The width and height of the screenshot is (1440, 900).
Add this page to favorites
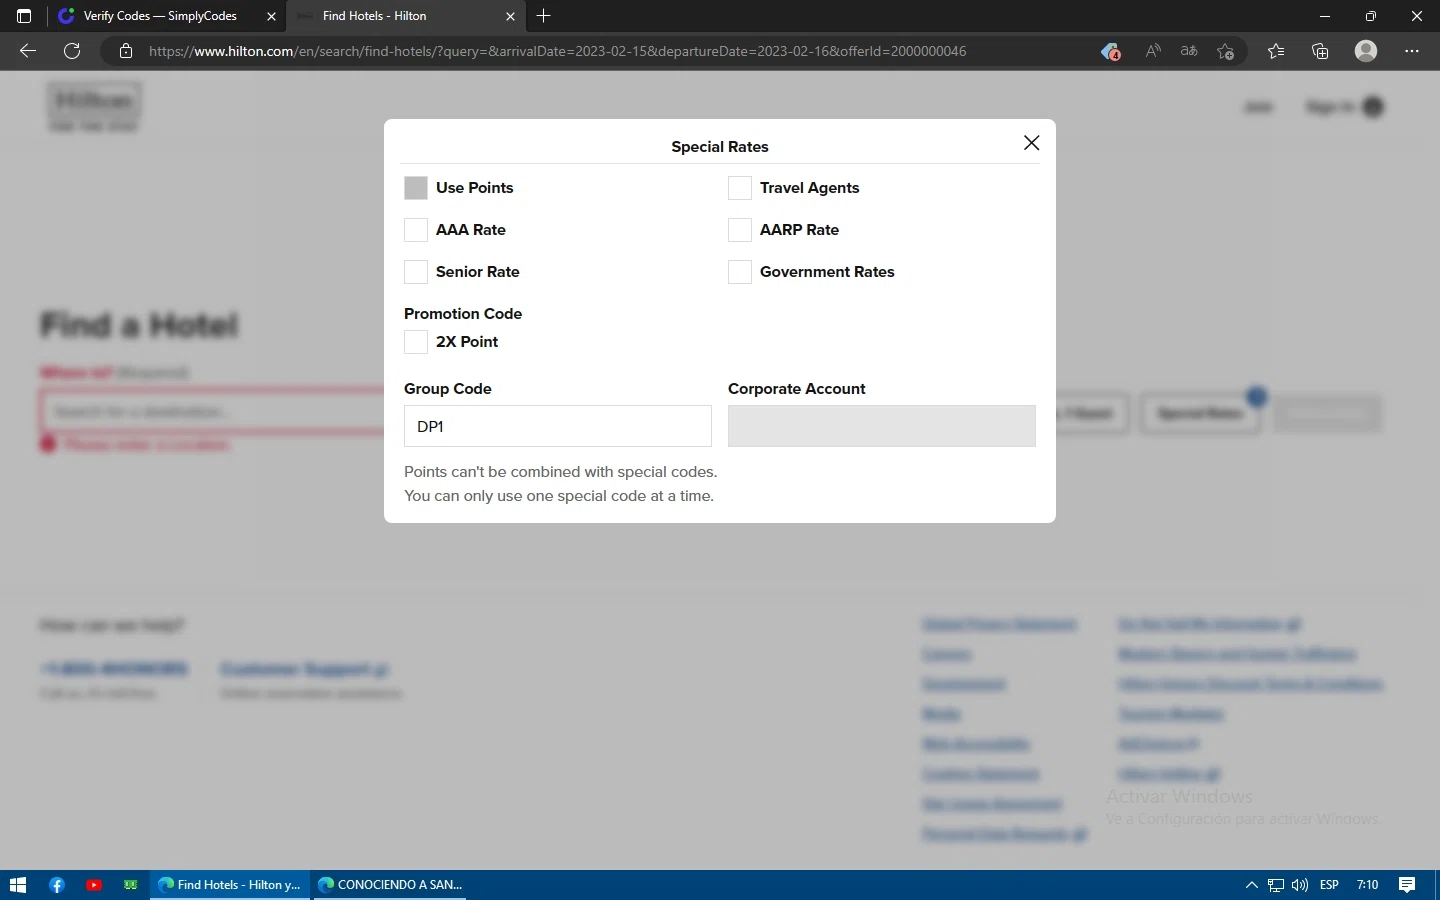[x=1226, y=51]
